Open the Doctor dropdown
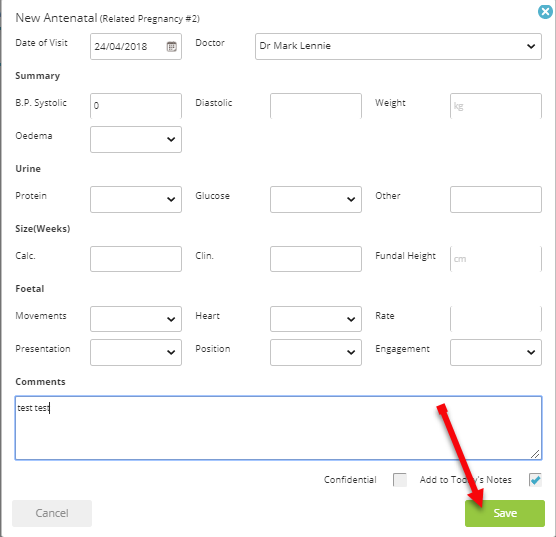556x537 pixels. pos(398,46)
